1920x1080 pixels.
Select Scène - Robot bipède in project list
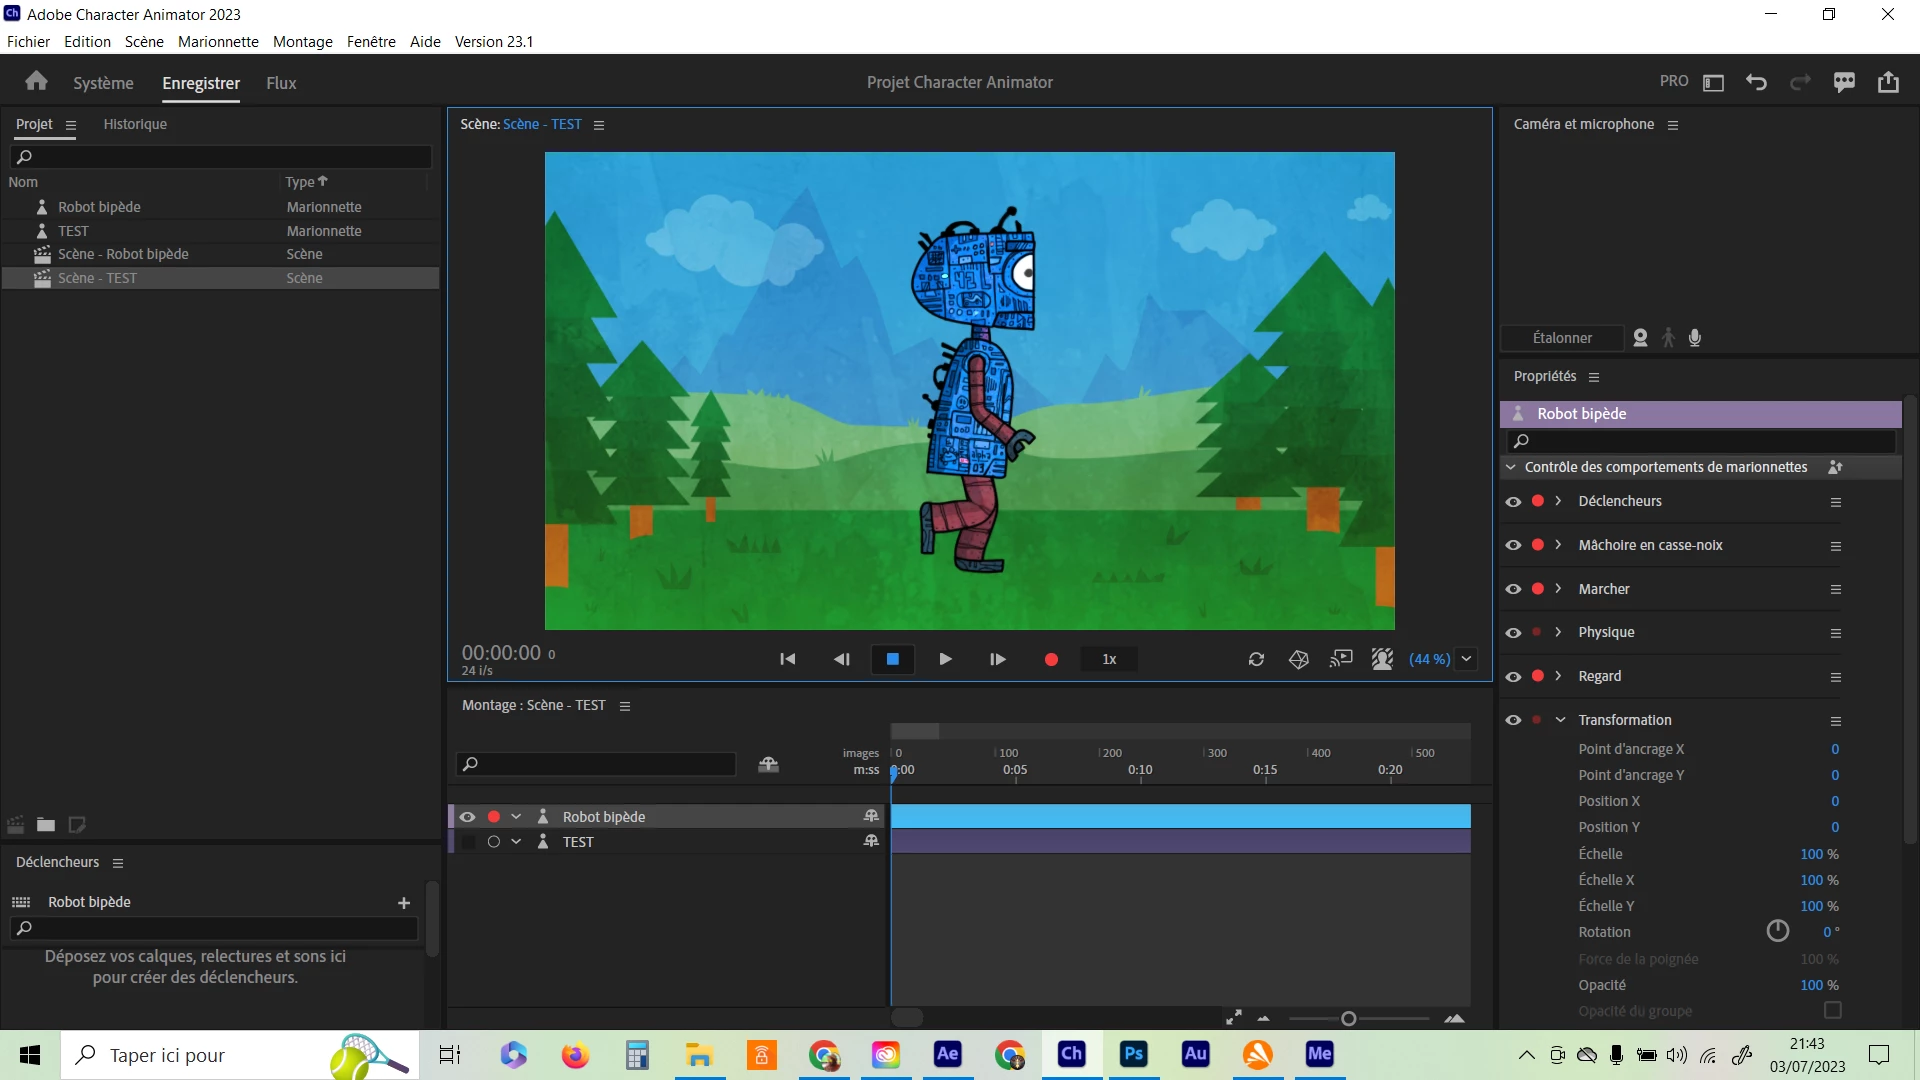click(x=123, y=254)
